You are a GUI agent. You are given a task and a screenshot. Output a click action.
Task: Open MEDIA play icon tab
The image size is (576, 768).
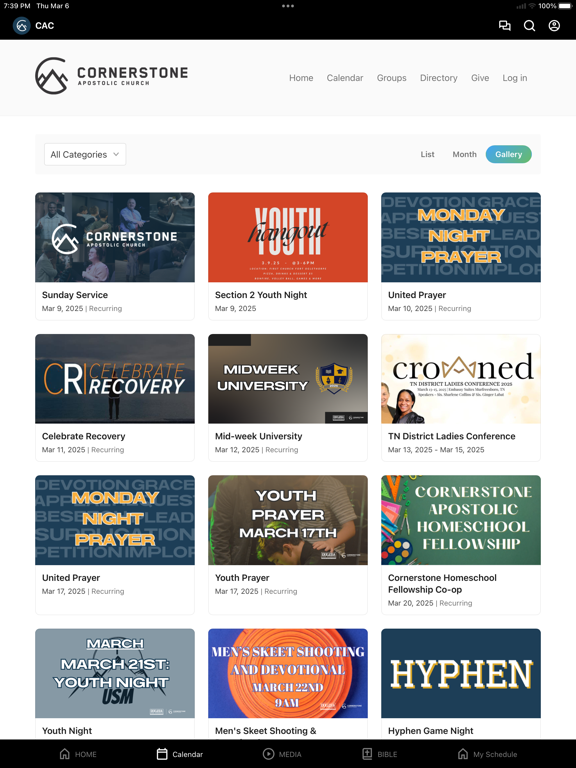[x=282, y=754]
